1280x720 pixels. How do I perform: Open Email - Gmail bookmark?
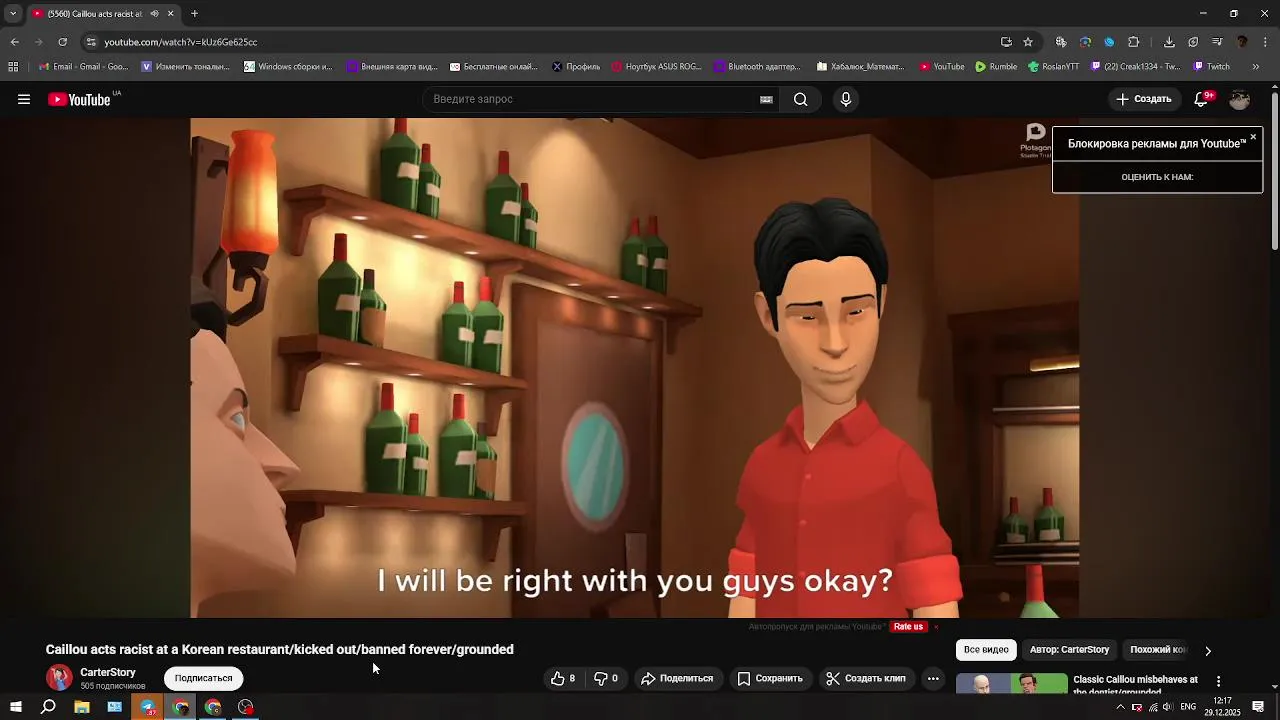pos(82,67)
